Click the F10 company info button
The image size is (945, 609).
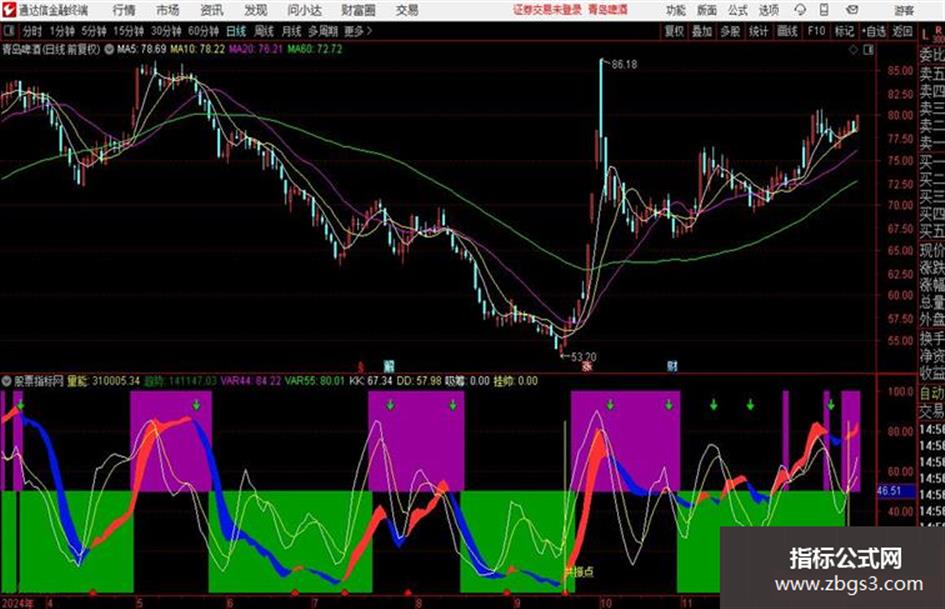[x=816, y=31]
